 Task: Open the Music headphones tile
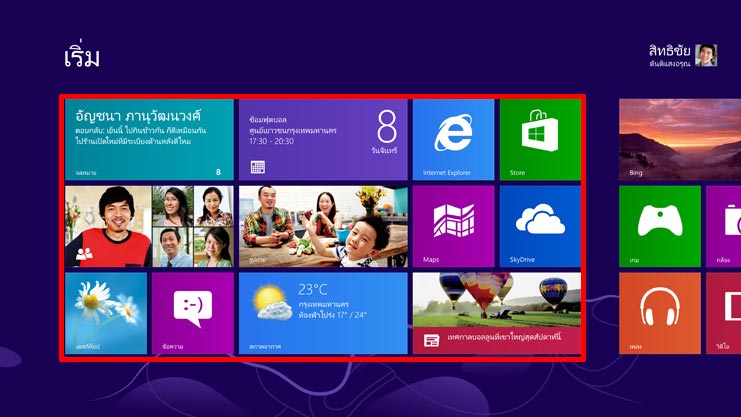pos(659,313)
